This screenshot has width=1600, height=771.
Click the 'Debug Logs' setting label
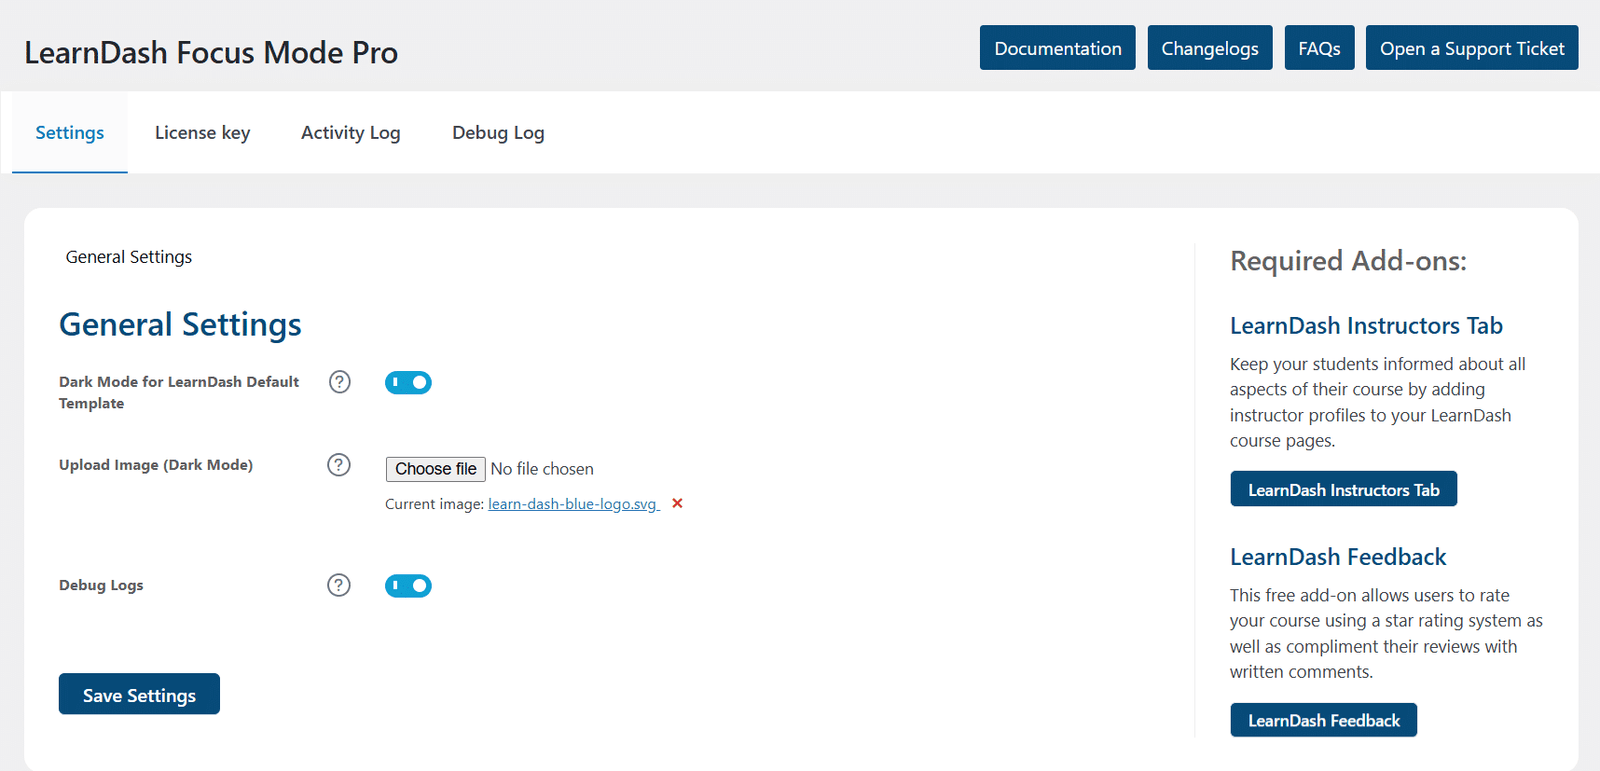pos(101,585)
